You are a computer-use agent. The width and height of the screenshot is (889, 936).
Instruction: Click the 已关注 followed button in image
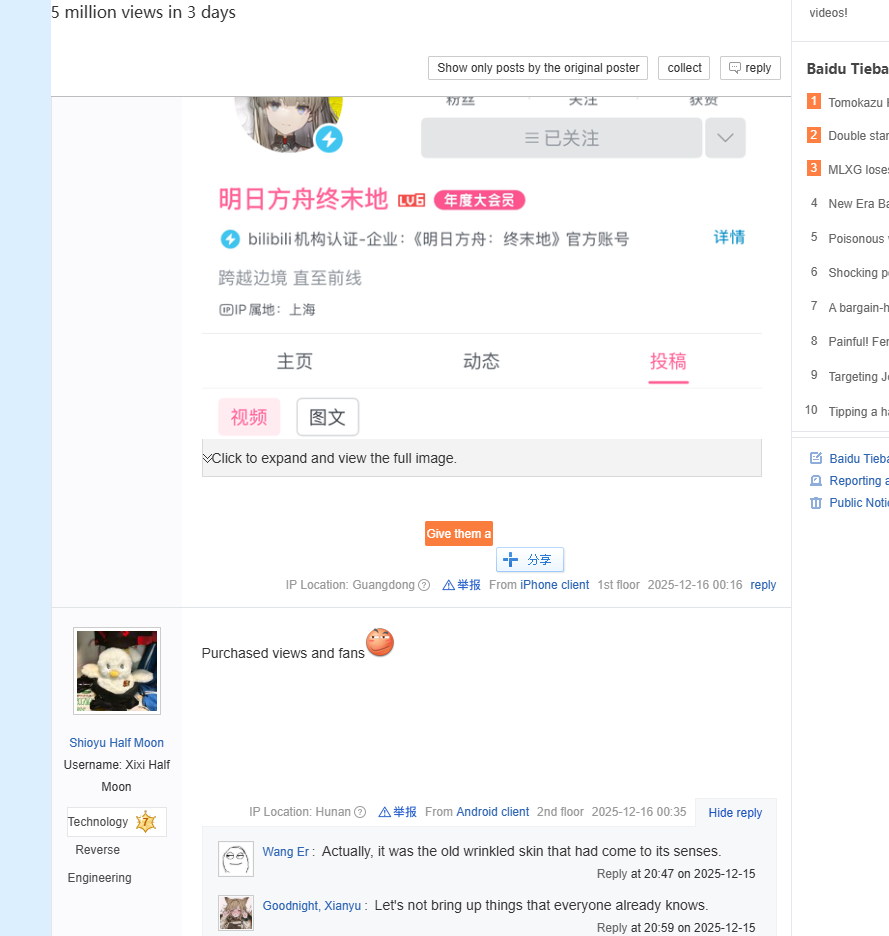point(561,138)
